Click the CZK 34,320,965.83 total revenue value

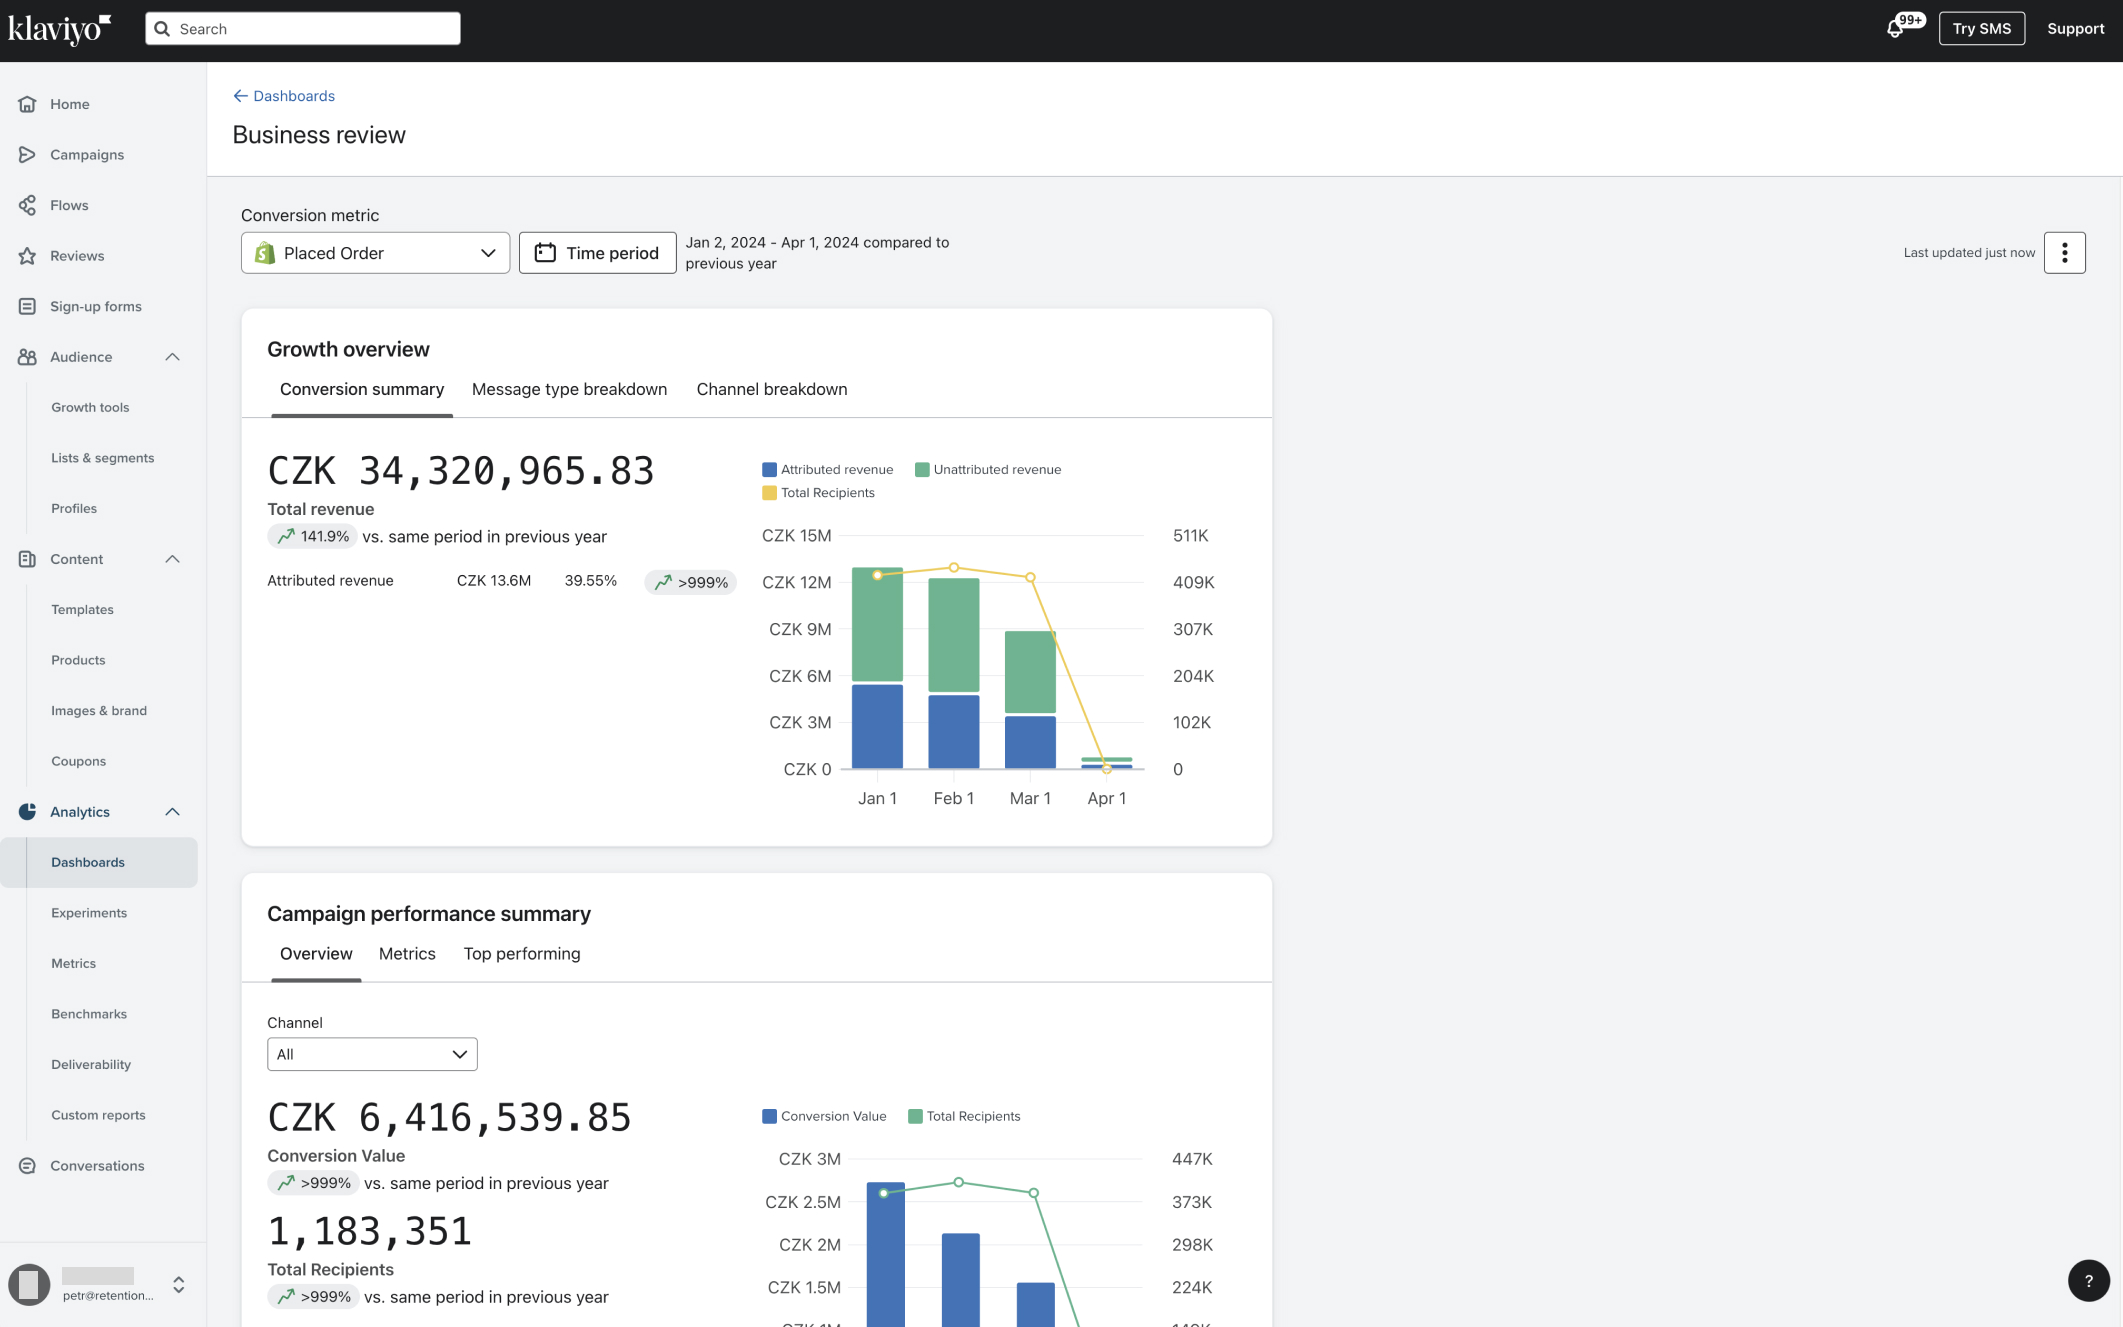point(461,471)
